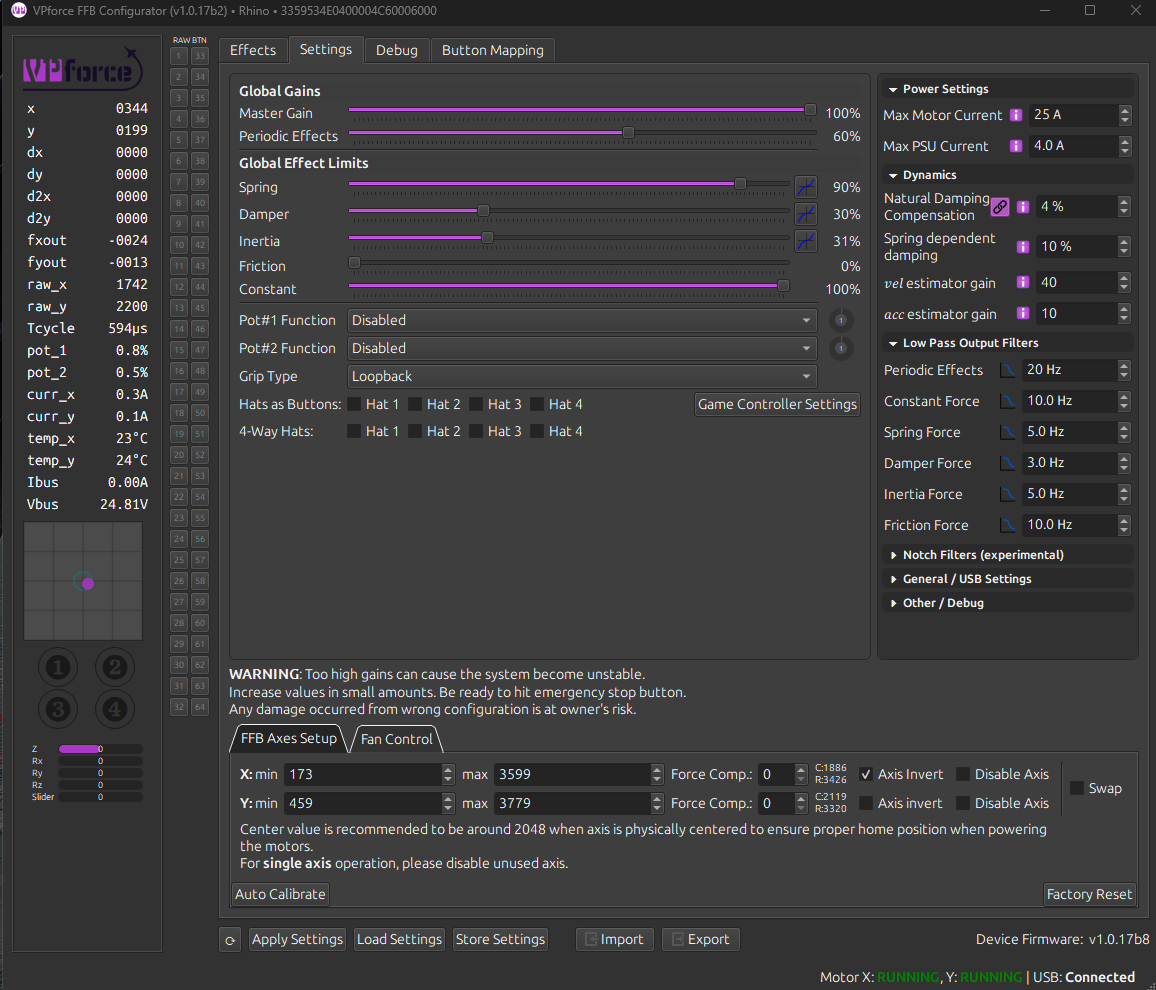Click the Spring curve editor icon
This screenshot has width=1156, height=990.
805,187
